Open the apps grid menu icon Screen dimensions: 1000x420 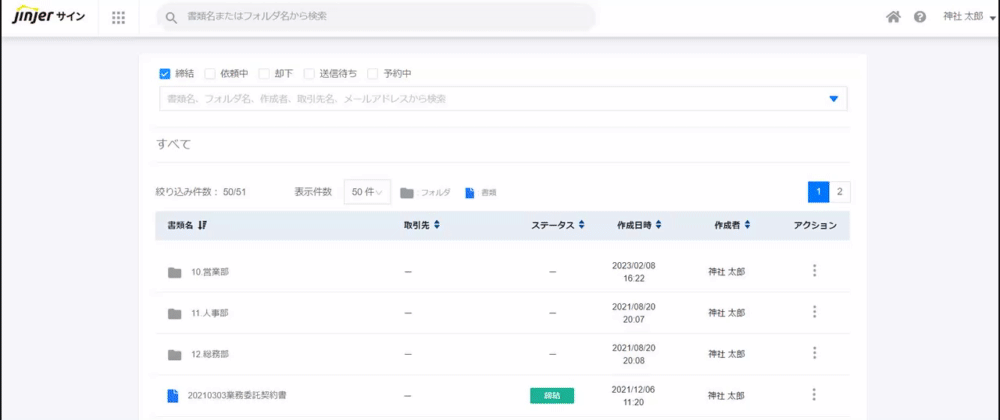click(x=118, y=17)
